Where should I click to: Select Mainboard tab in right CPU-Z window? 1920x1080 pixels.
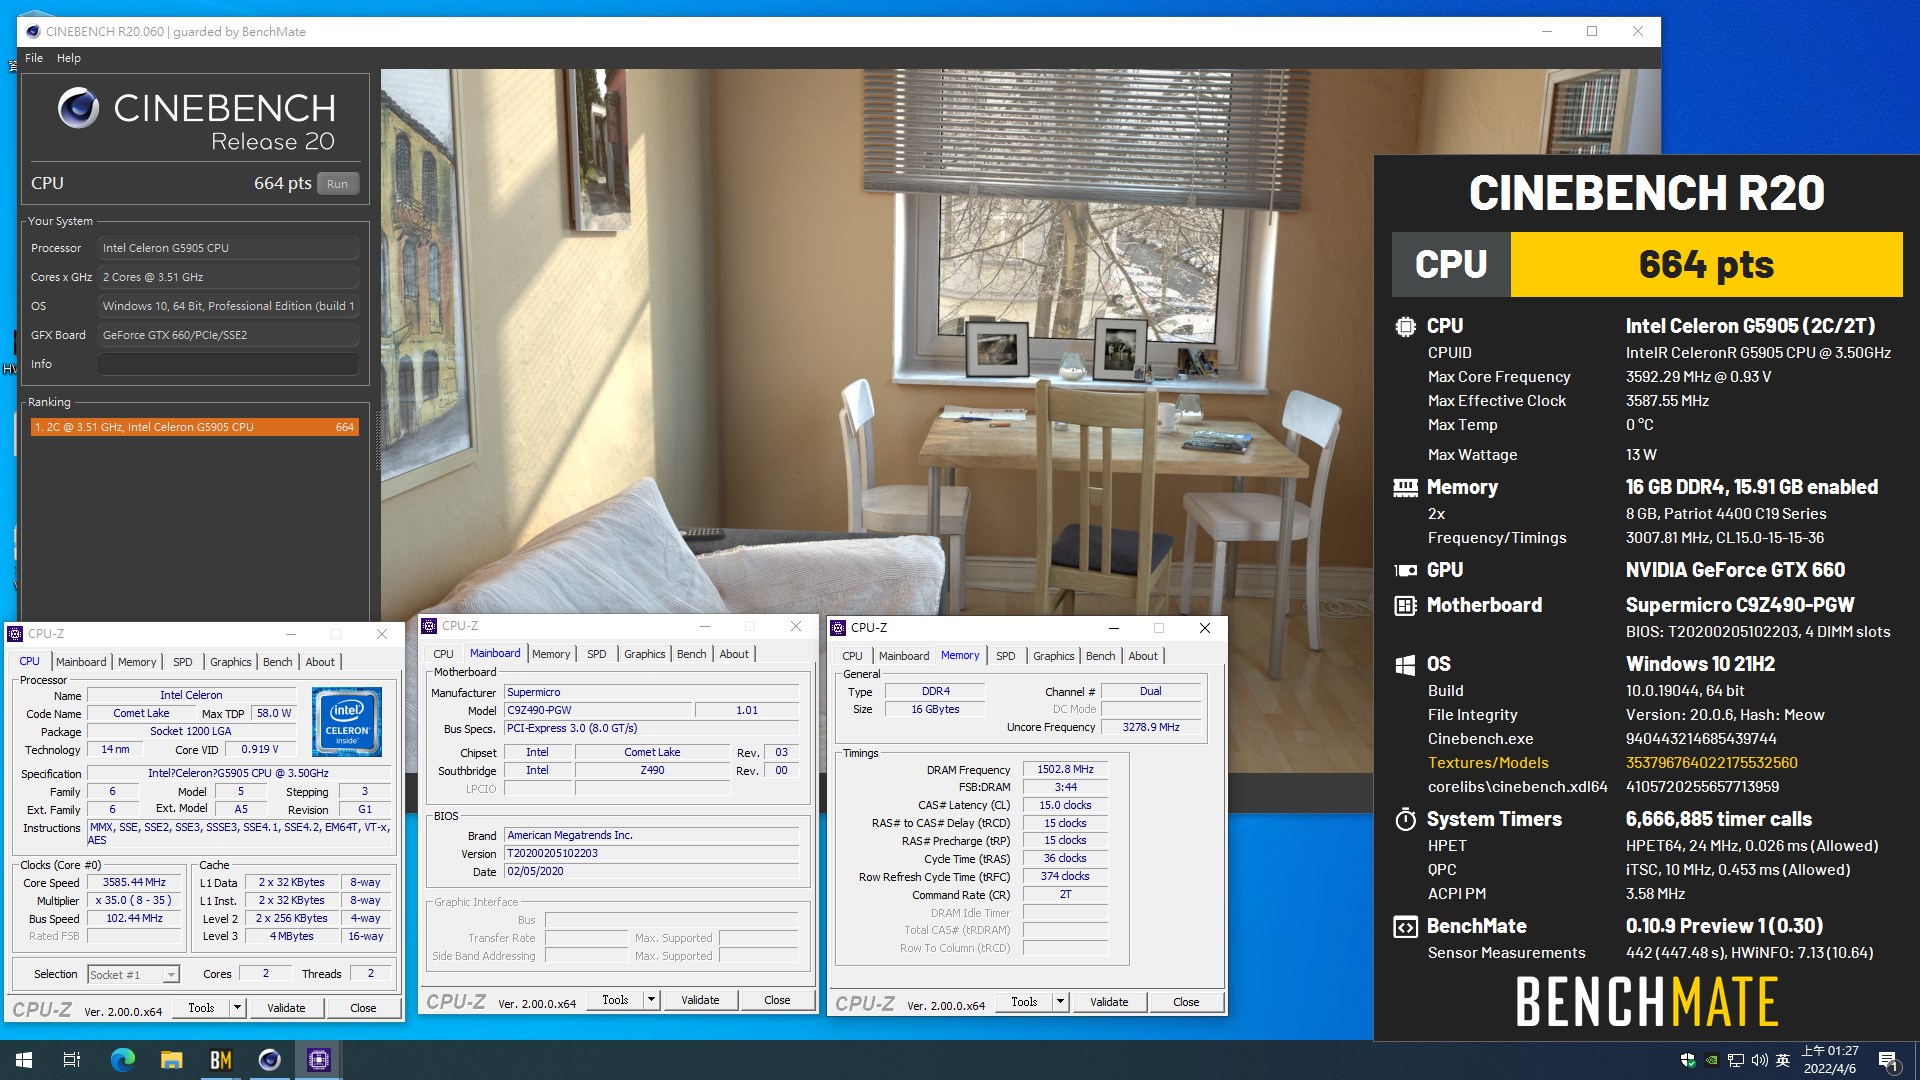coord(904,656)
